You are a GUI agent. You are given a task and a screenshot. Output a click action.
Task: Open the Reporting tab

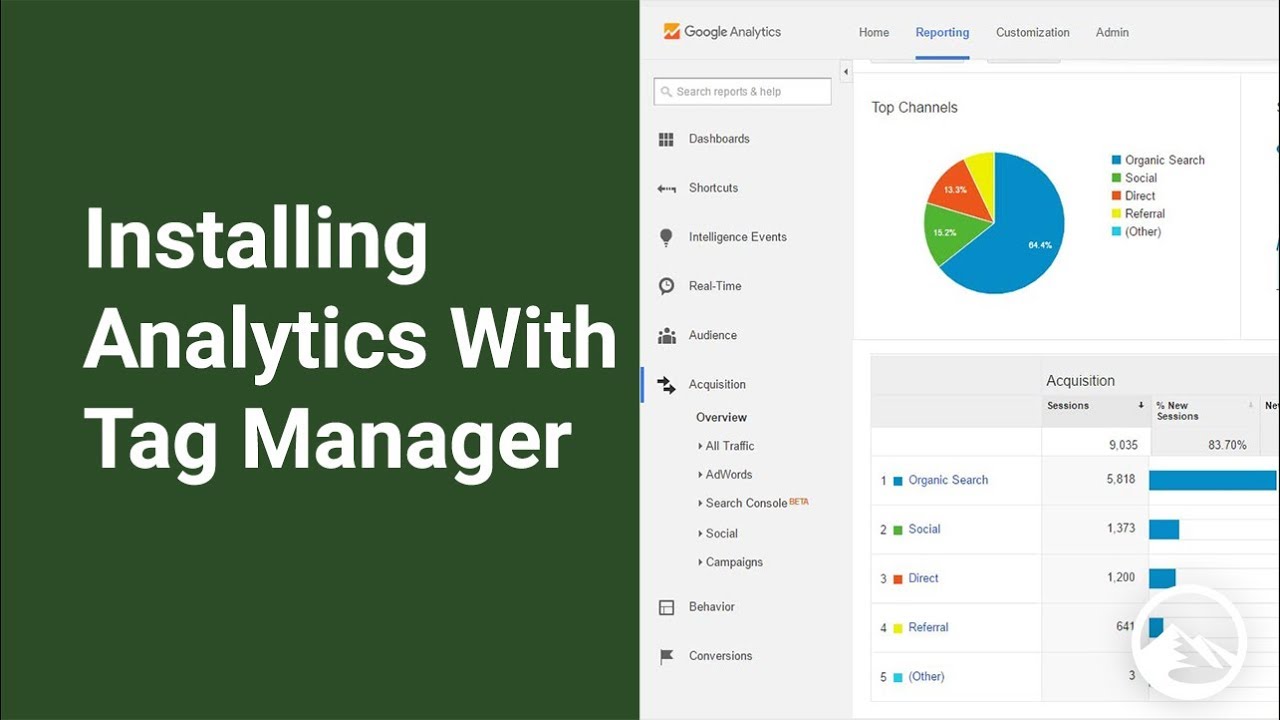[x=942, y=32]
